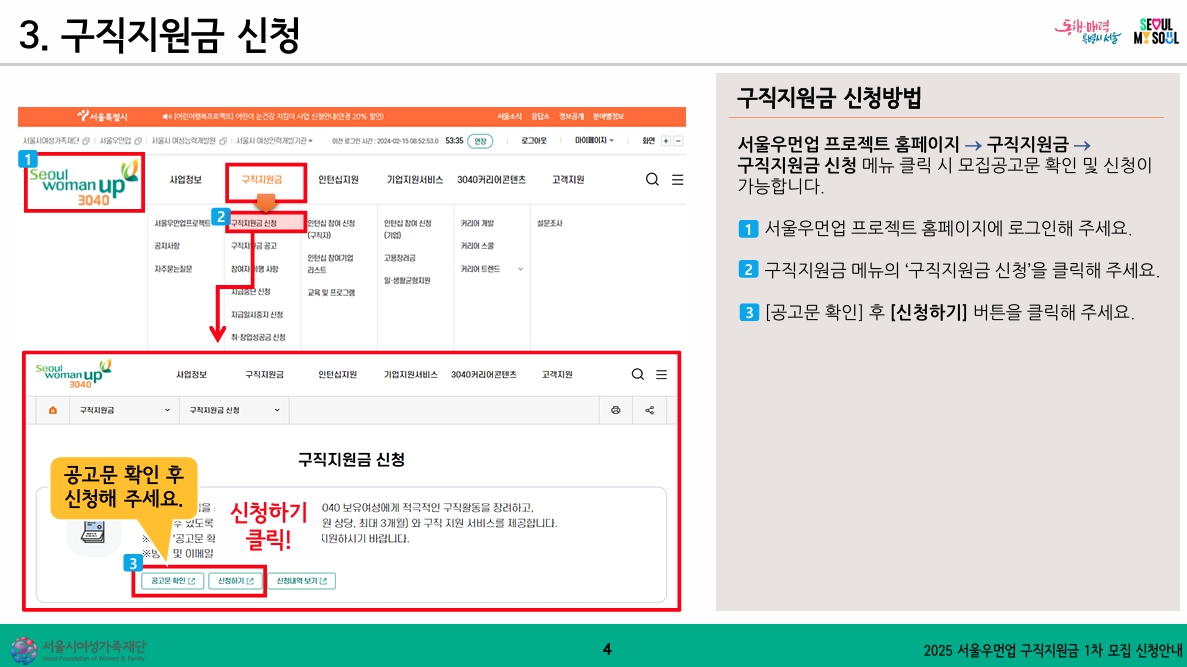Viewport: 1187px width, 667px height.
Task: Click the 일·생활균형지원 submenu item
Action: click(x=407, y=281)
